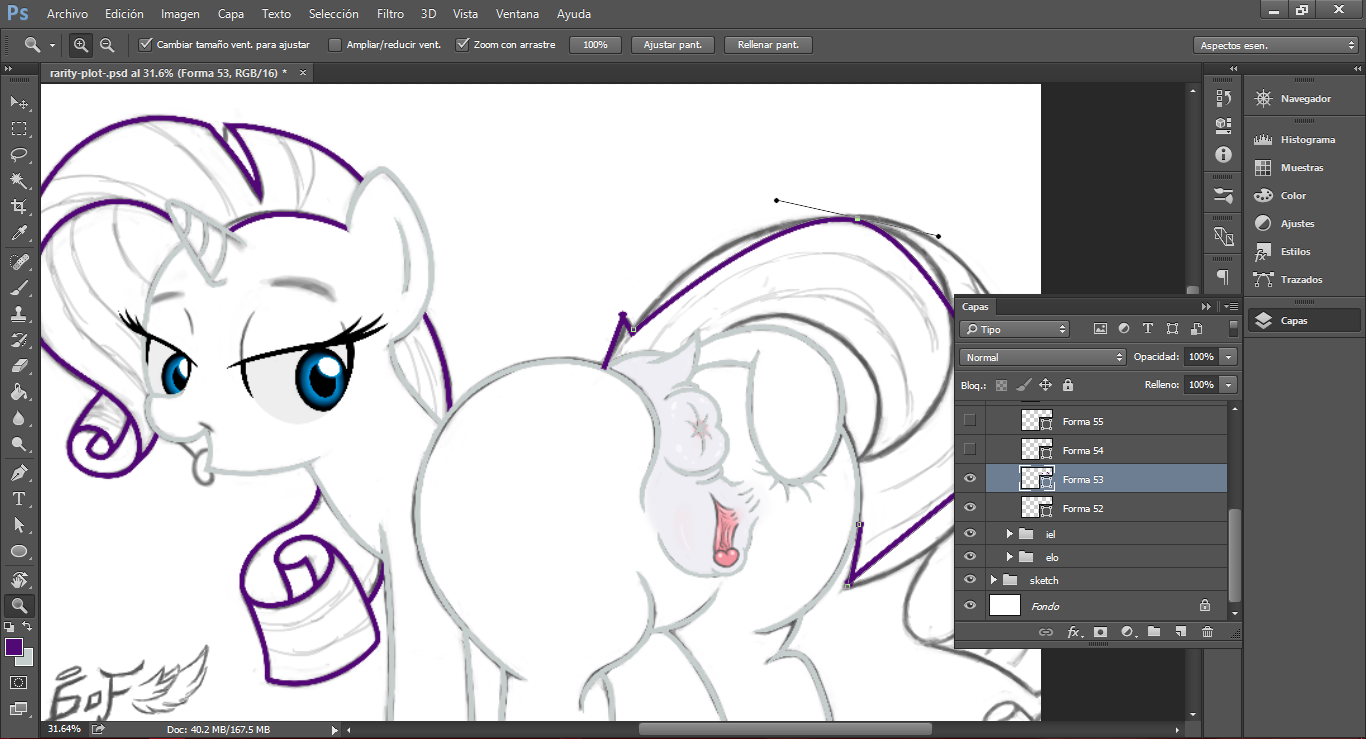Open the Archivo menu
This screenshot has height=739, width=1366.
click(67, 14)
